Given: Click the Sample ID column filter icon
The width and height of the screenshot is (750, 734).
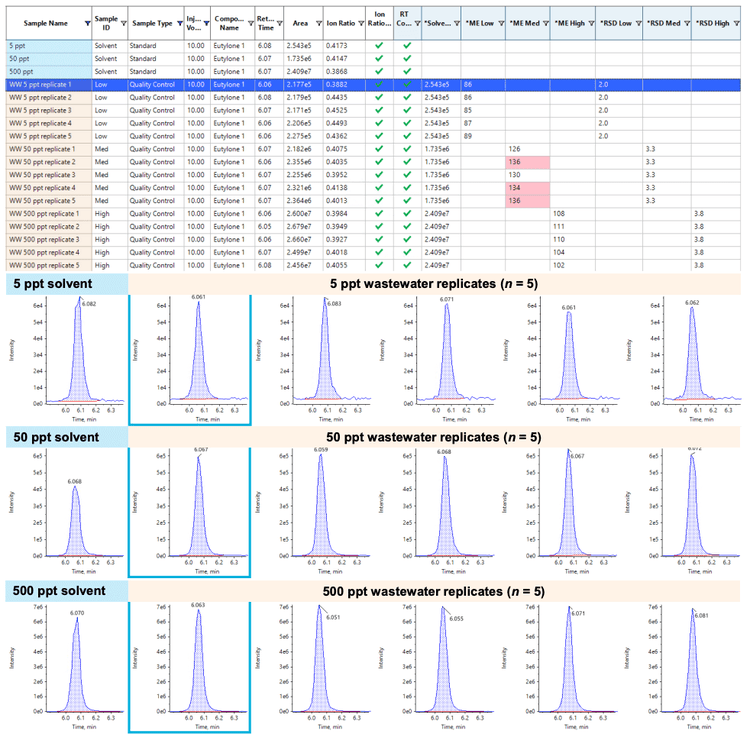Looking at the screenshot, I should [x=122, y=21].
